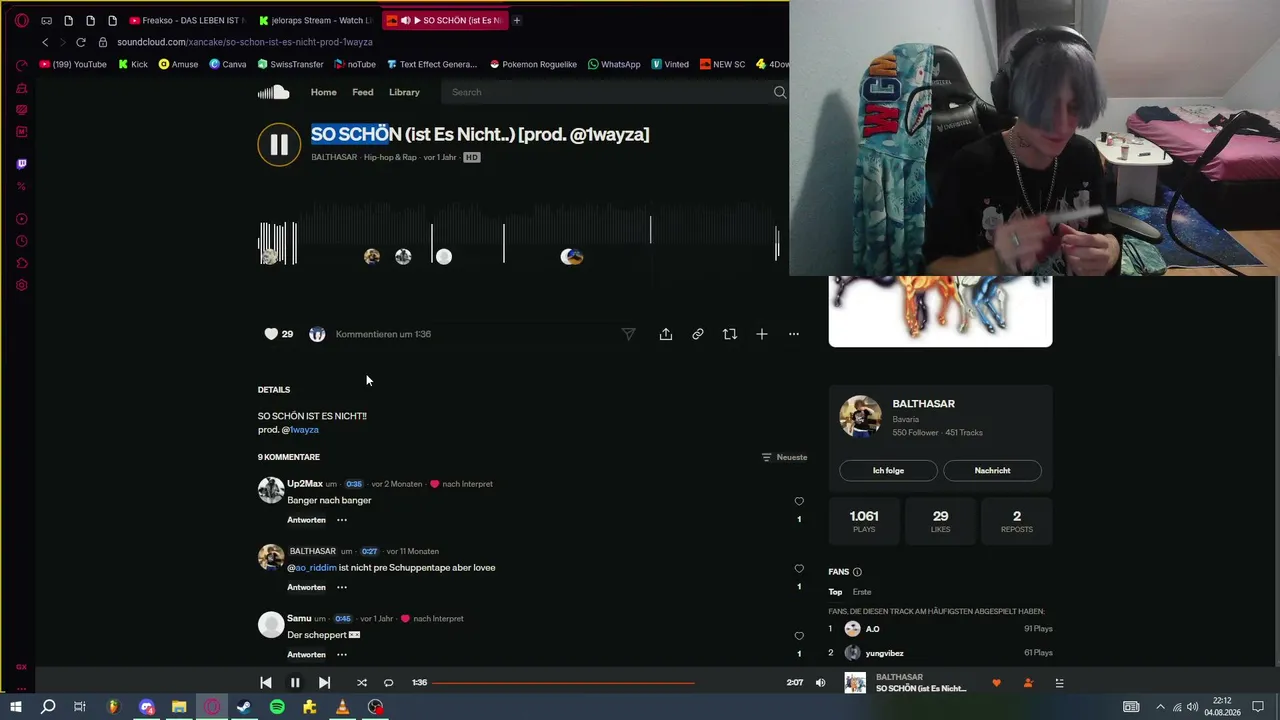
Task: Like BALTHASAR's comment about Schuppentape
Action: click(799, 569)
